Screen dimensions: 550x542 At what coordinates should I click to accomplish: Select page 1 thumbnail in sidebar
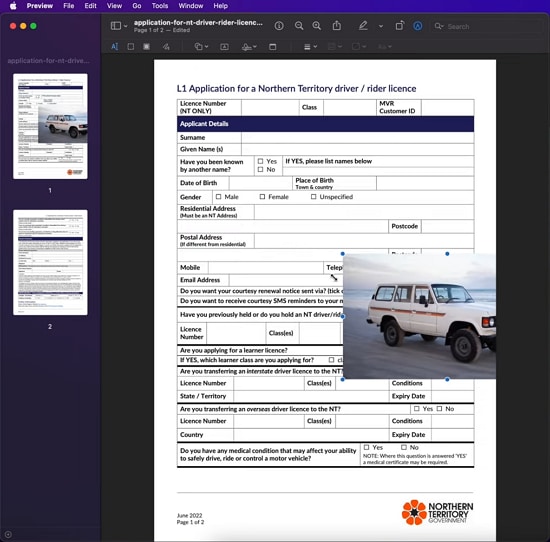50,126
